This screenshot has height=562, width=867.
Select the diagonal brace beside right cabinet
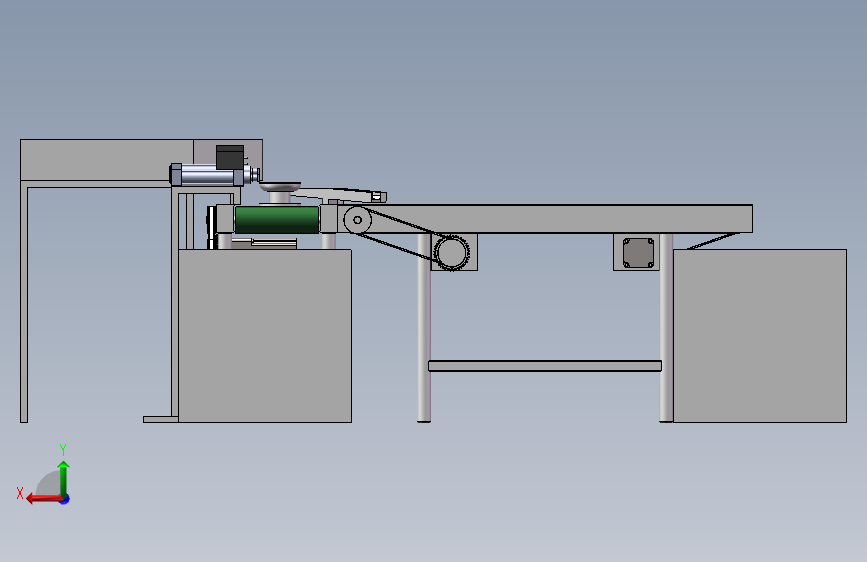[x=713, y=241]
